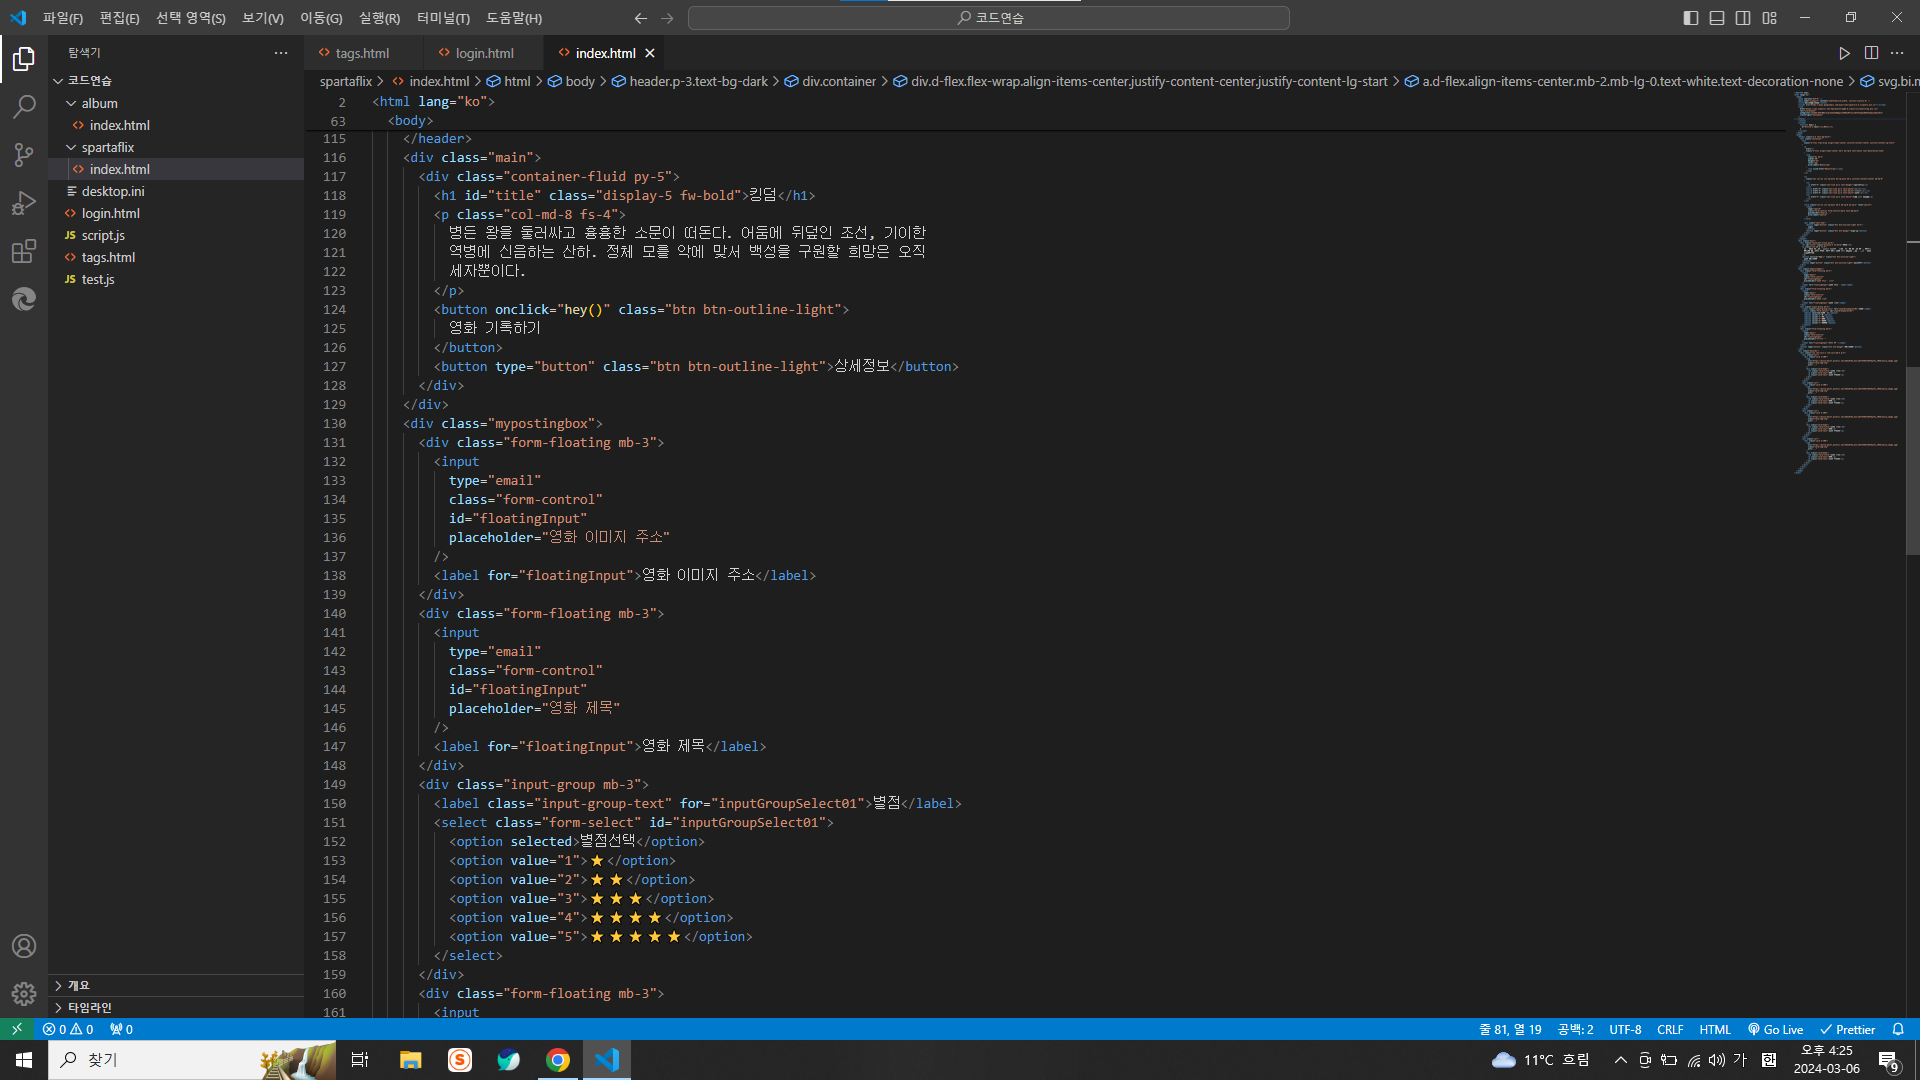Change the 공백: 2 indentation setting
Image resolution: width=1920 pixels, height=1080 pixels.
coord(1575,1029)
